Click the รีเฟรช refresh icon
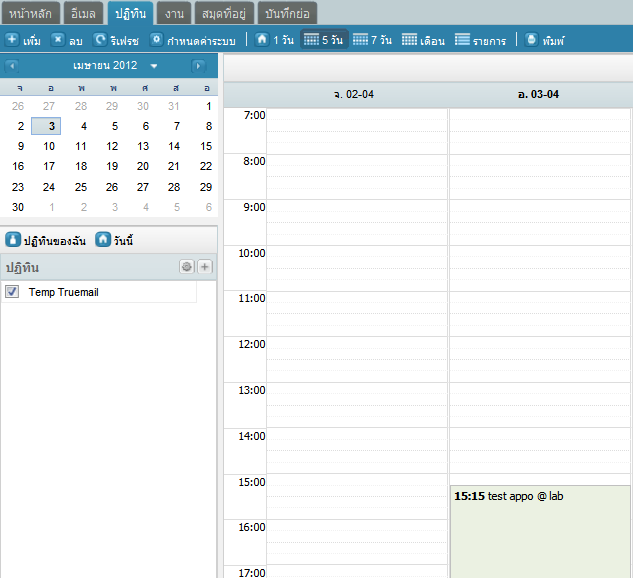This screenshot has height=578, width=633. coord(99,40)
